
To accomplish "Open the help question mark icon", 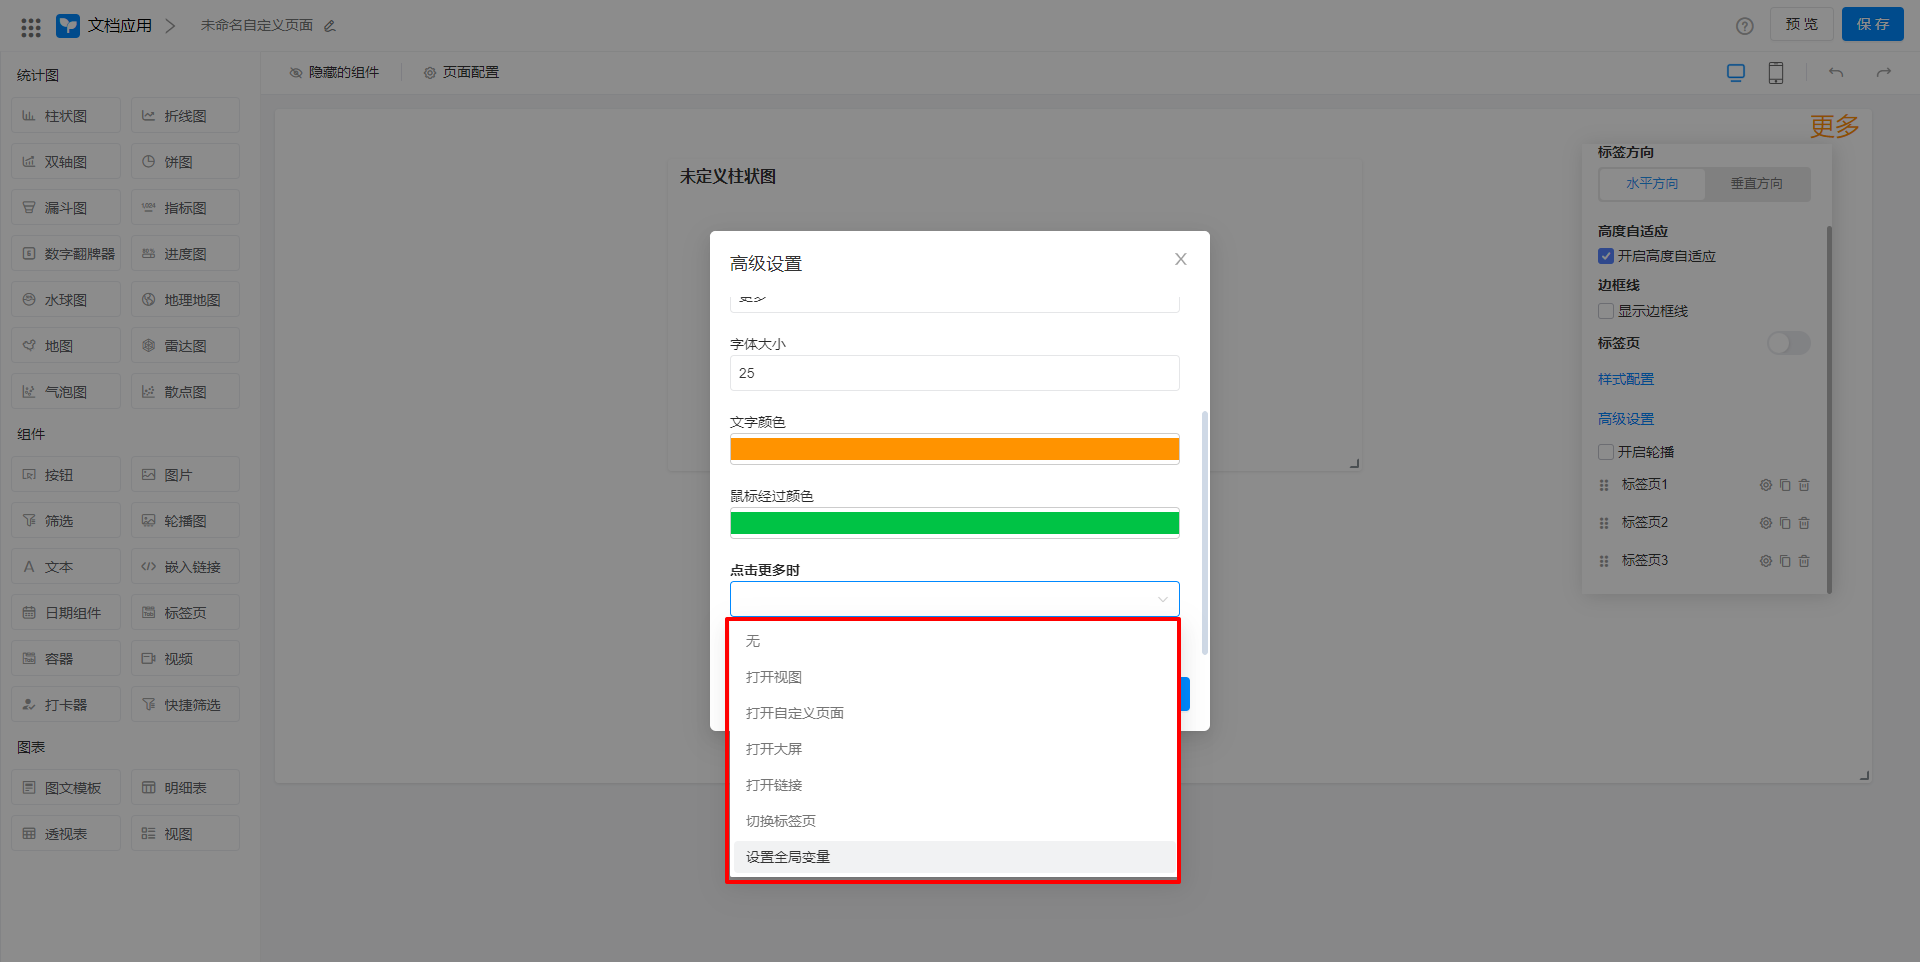I will (1745, 26).
